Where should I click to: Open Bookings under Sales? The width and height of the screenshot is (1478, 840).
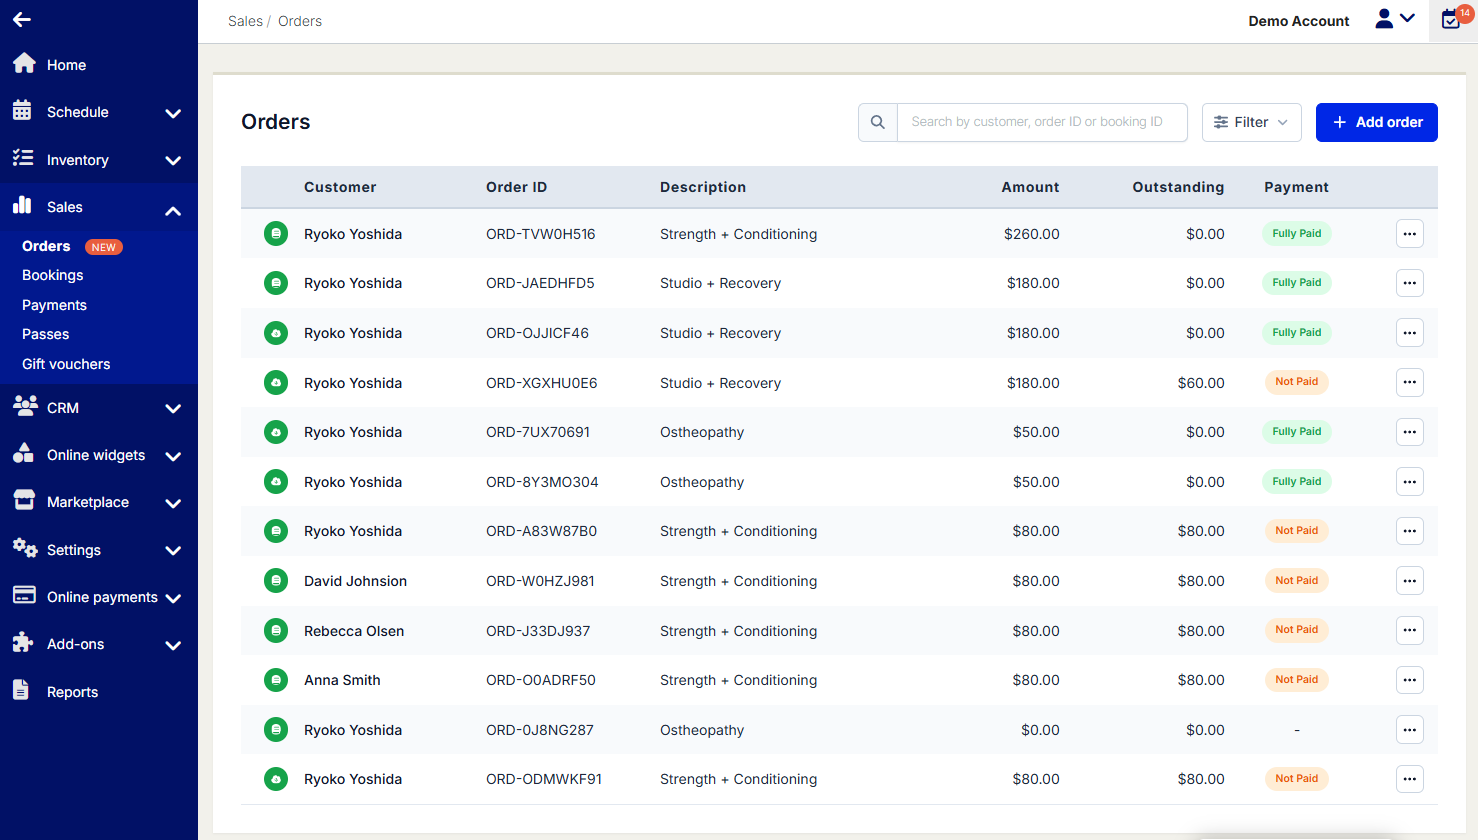pyautogui.click(x=53, y=275)
